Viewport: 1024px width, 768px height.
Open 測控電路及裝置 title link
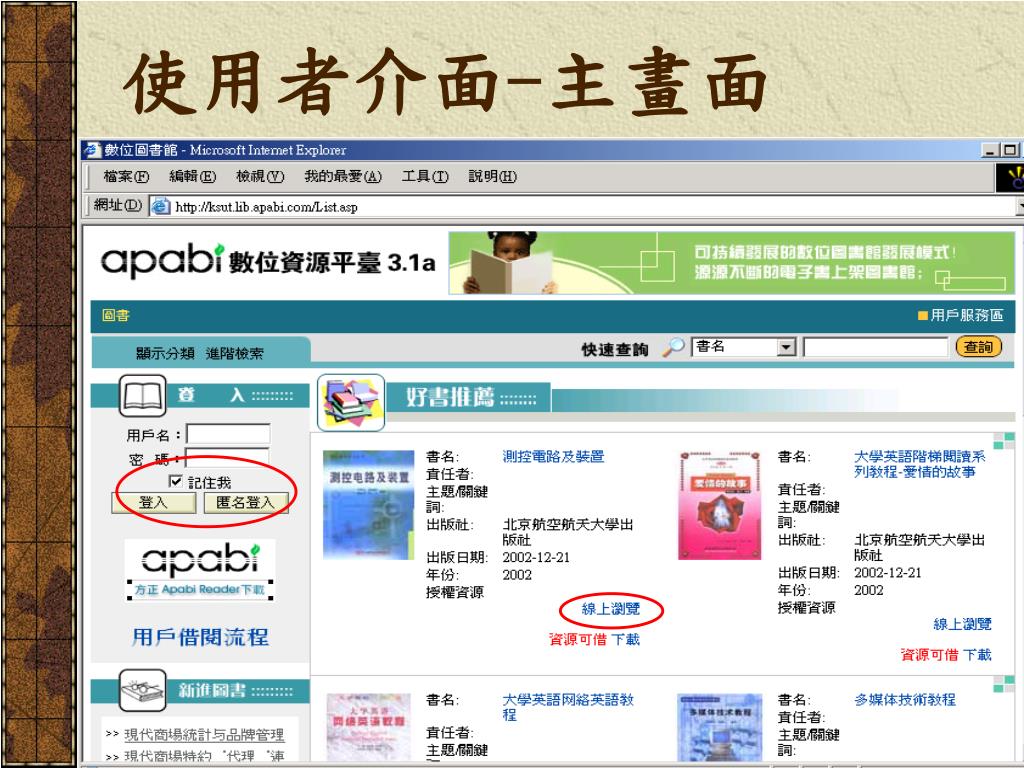tap(553, 456)
